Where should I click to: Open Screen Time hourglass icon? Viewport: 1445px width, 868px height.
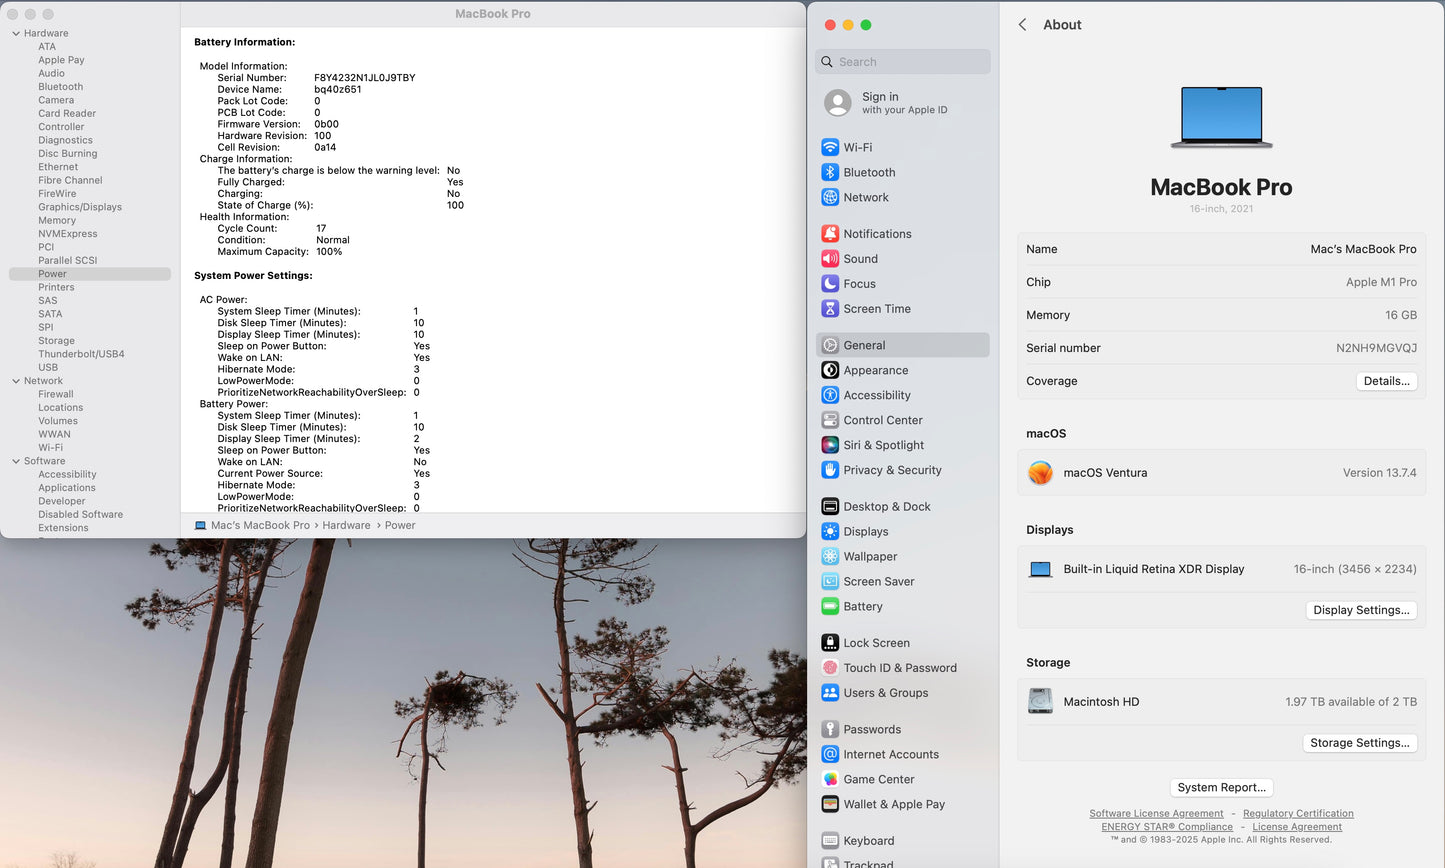pyautogui.click(x=830, y=309)
